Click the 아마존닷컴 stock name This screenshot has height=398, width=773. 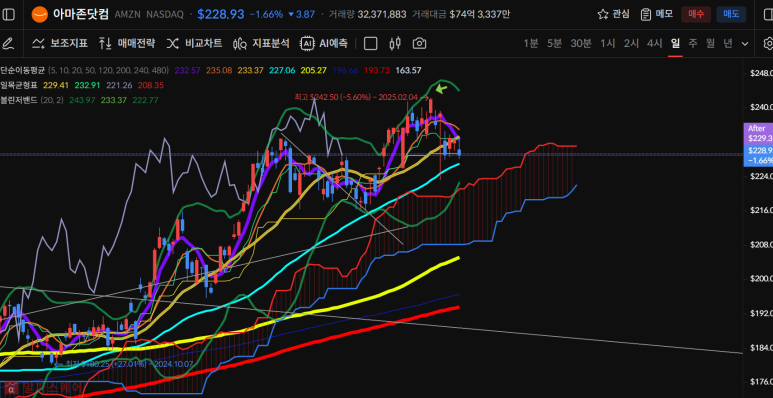click(81, 14)
